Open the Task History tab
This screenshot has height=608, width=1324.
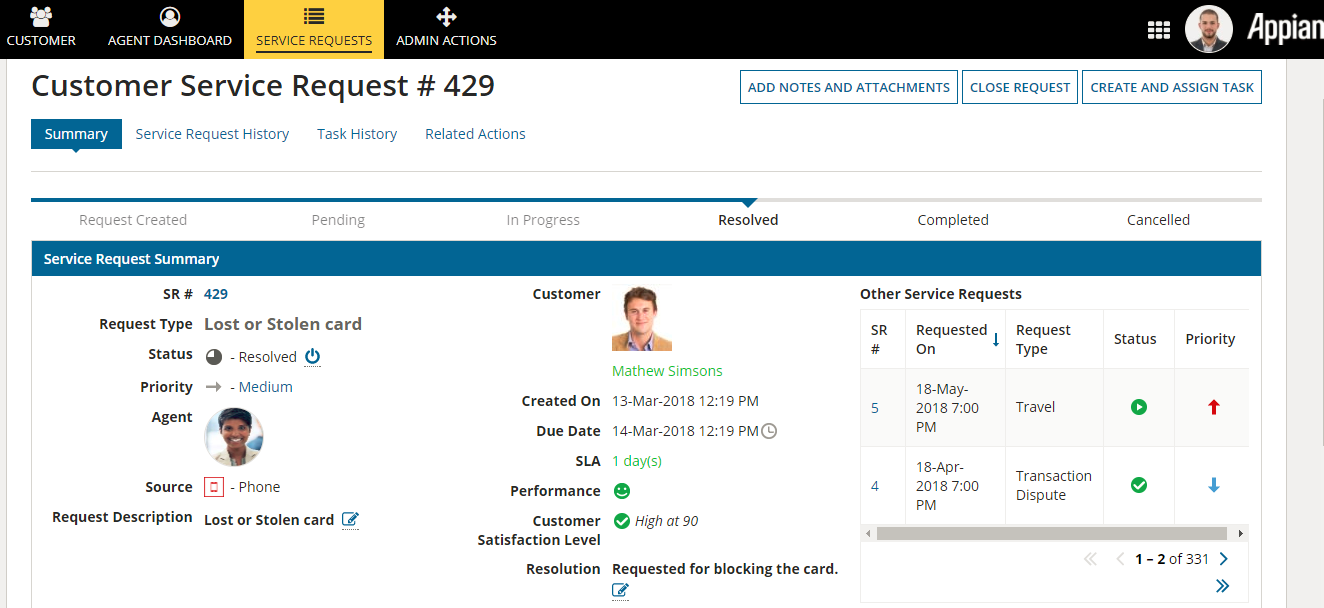357,134
